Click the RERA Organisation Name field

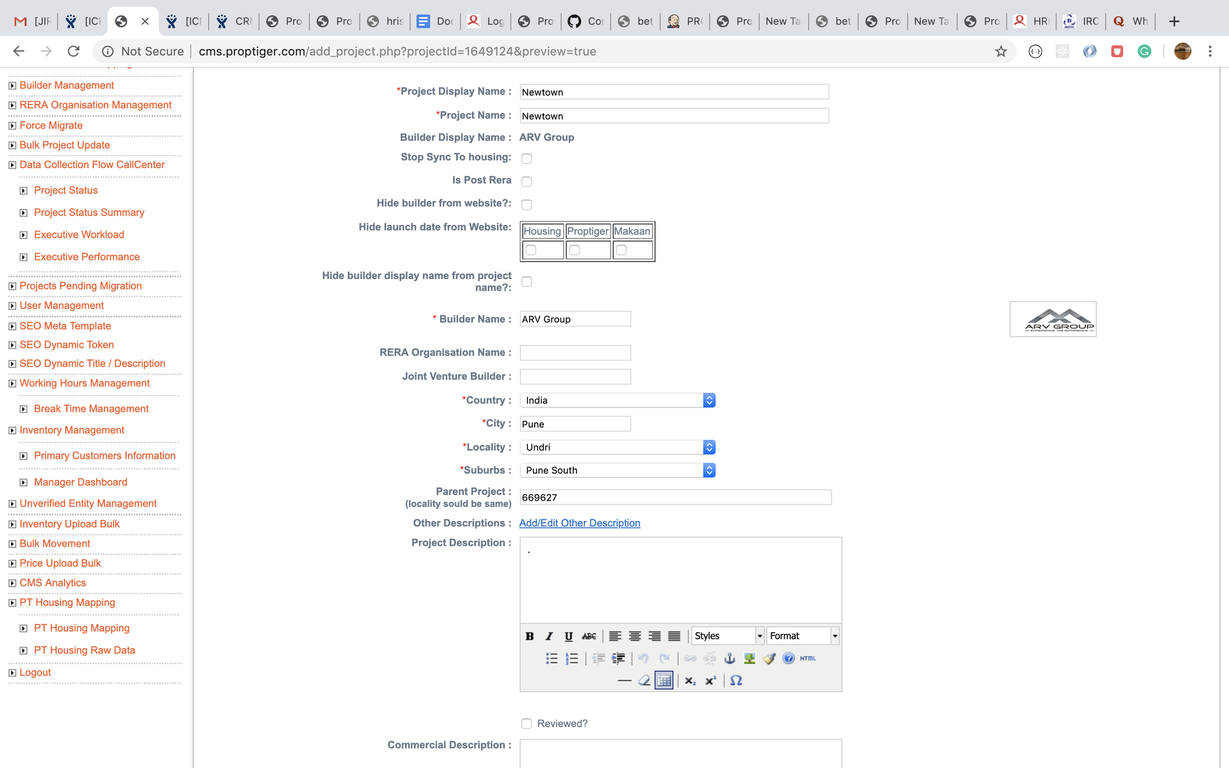[575, 353]
